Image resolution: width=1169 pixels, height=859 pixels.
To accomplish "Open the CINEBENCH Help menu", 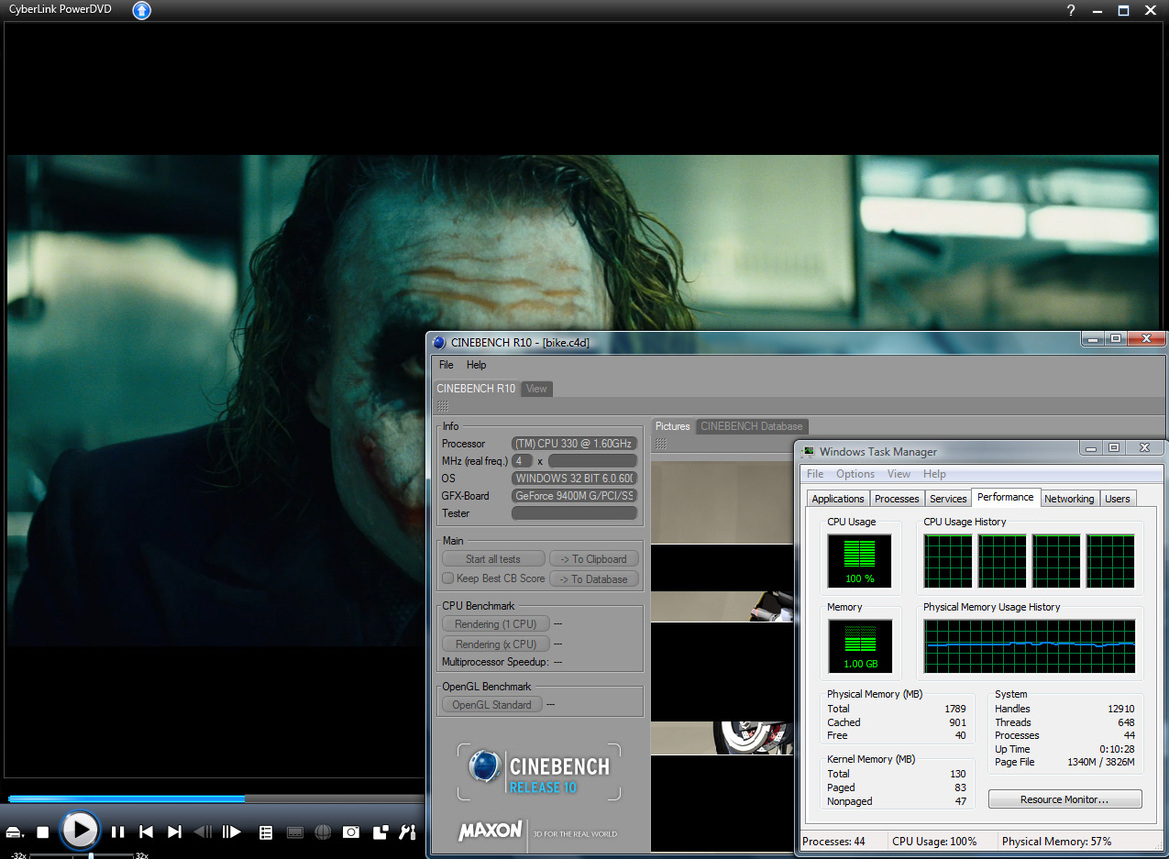I will coord(476,365).
